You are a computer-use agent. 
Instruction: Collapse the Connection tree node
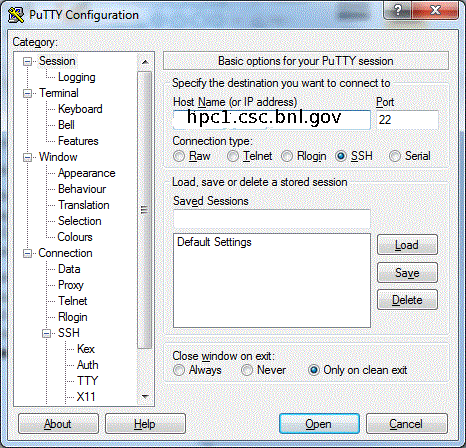[x=27, y=253]
